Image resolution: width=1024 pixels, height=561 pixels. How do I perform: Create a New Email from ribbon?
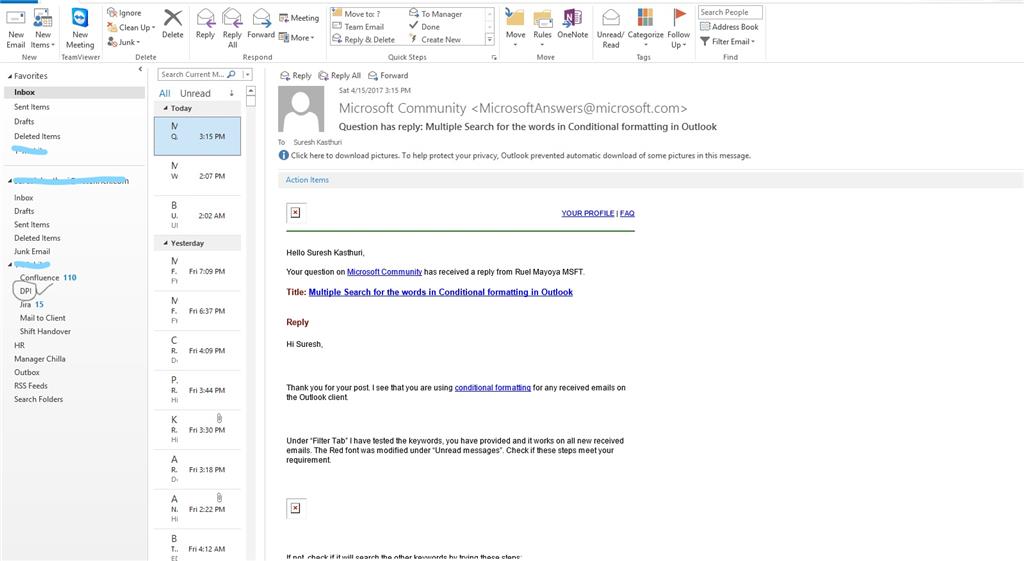point(16,29)
